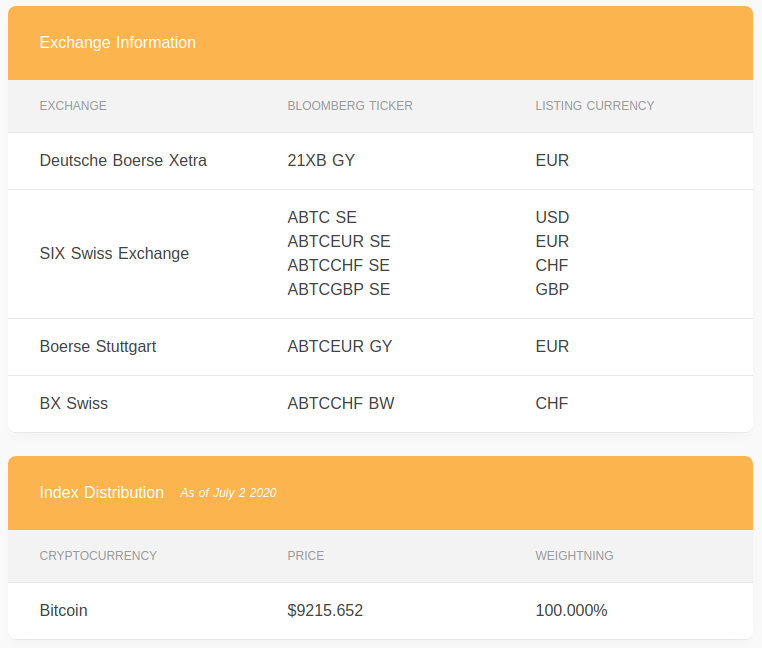Select the WEIGHTNING column header
Image resolution: width=762 pixels, height=648 pixels.
pos(574,556)
